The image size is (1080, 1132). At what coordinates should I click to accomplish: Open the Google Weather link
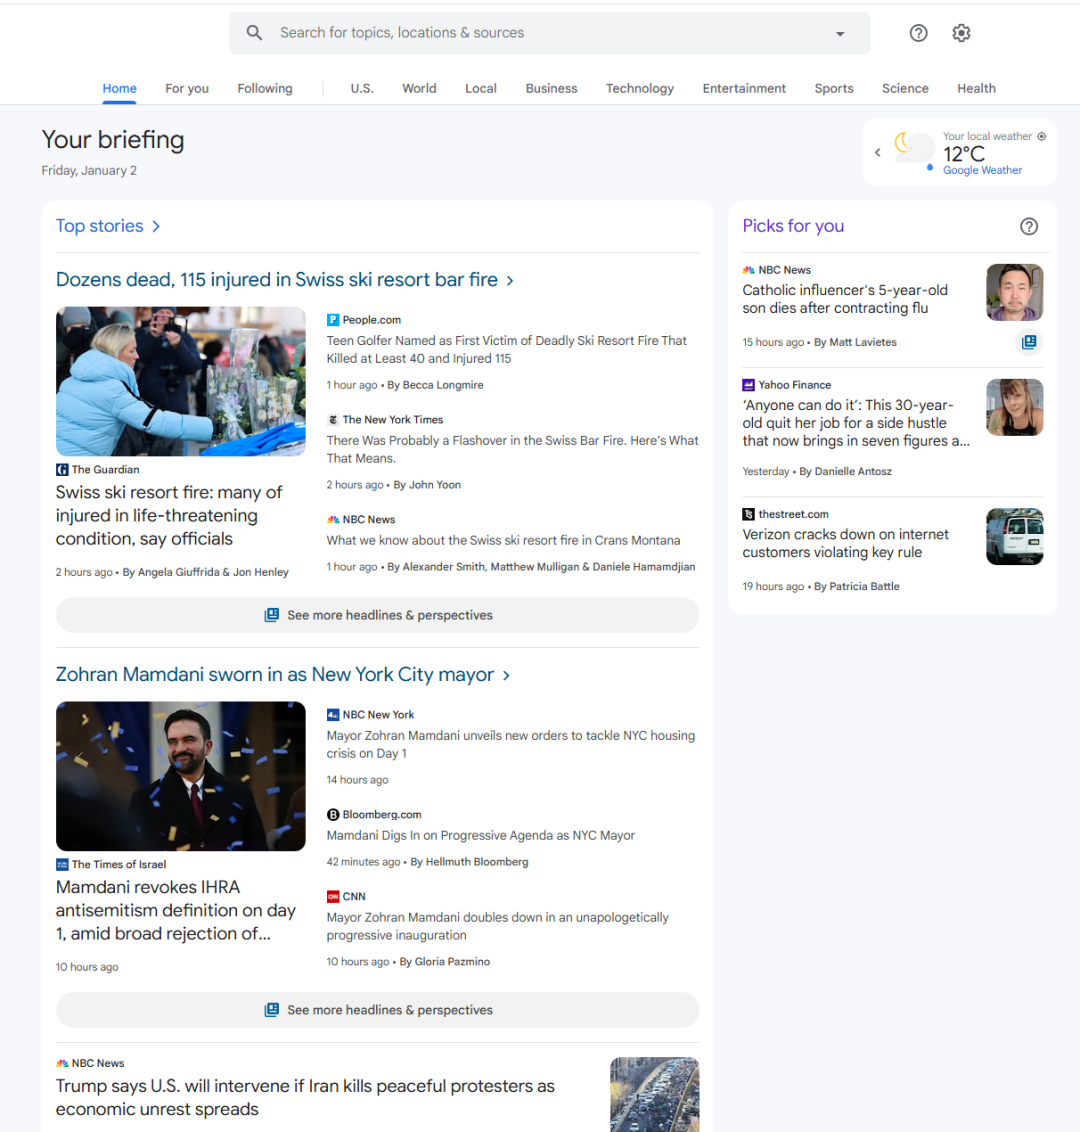pos(982,170)
